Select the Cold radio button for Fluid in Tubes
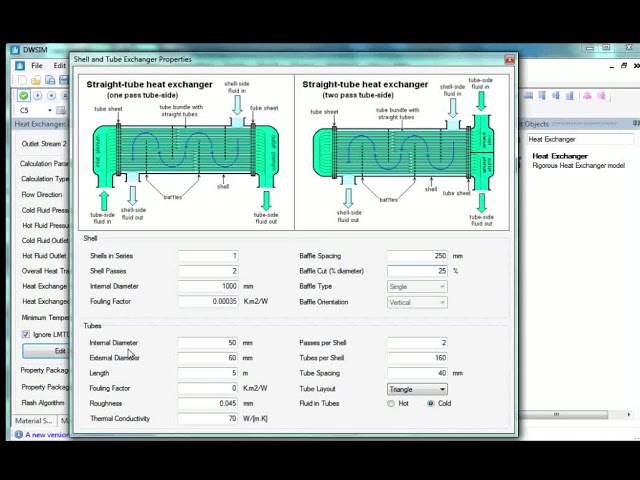640x480 pixels. [x=431, y=403]
